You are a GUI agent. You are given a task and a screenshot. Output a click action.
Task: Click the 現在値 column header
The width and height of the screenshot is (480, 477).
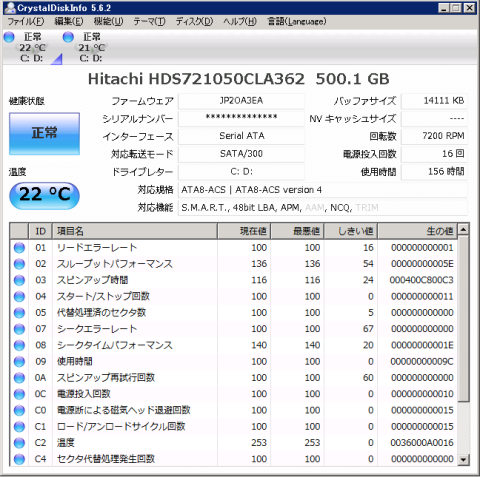tap(244, 231)
